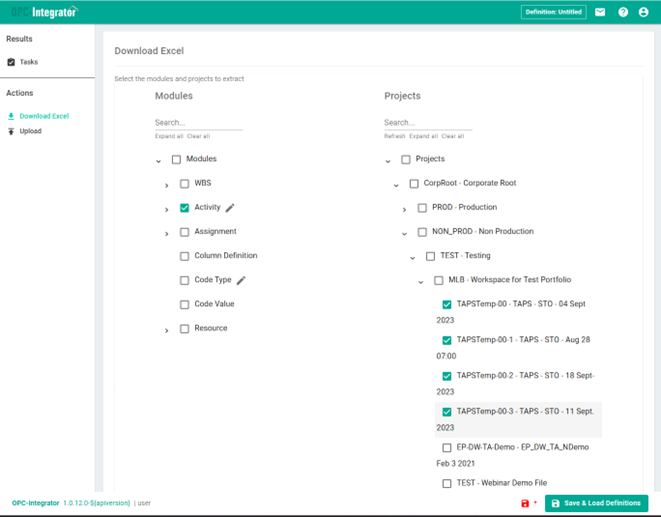This screenshot has width=661, height=517.
Task: Collapse the CorpRoot - Corporate Root node
Action: point(396,185)
